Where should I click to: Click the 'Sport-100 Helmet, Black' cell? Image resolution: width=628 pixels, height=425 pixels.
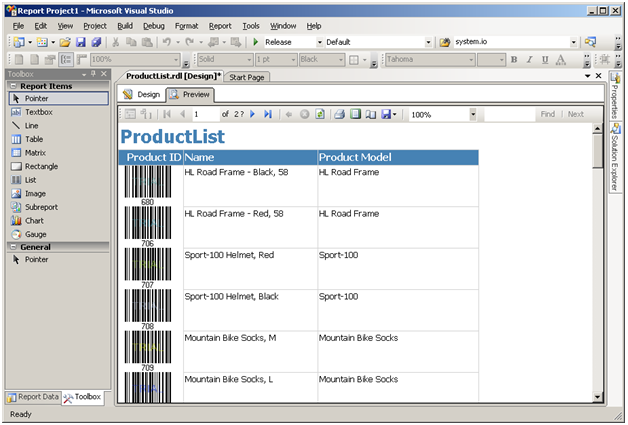(250, 310)
